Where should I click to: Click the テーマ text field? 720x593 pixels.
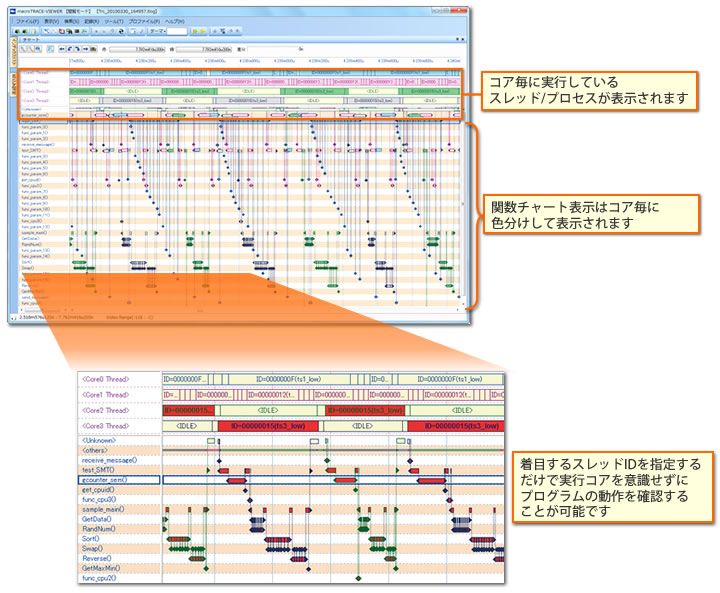(177, 31)
